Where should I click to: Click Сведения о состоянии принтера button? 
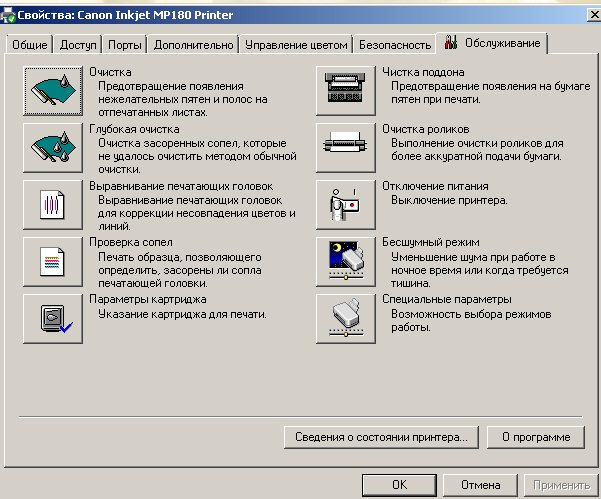pos(382,437)
